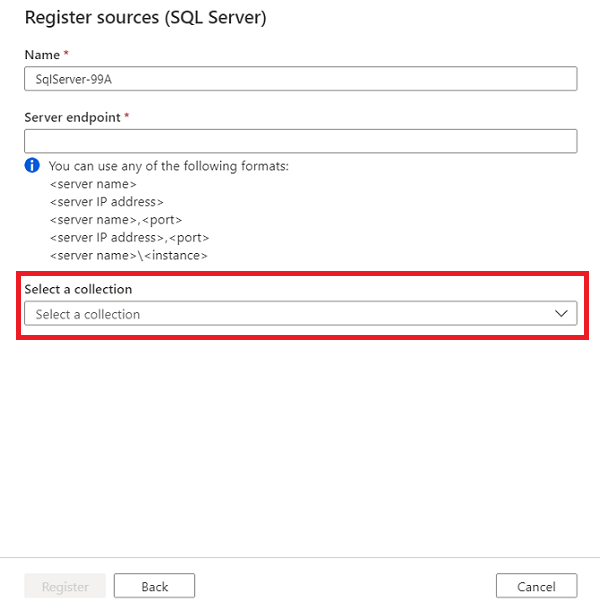Open the Select a collection combo box
Screen dimensions: 600x610
coord(290,314)
